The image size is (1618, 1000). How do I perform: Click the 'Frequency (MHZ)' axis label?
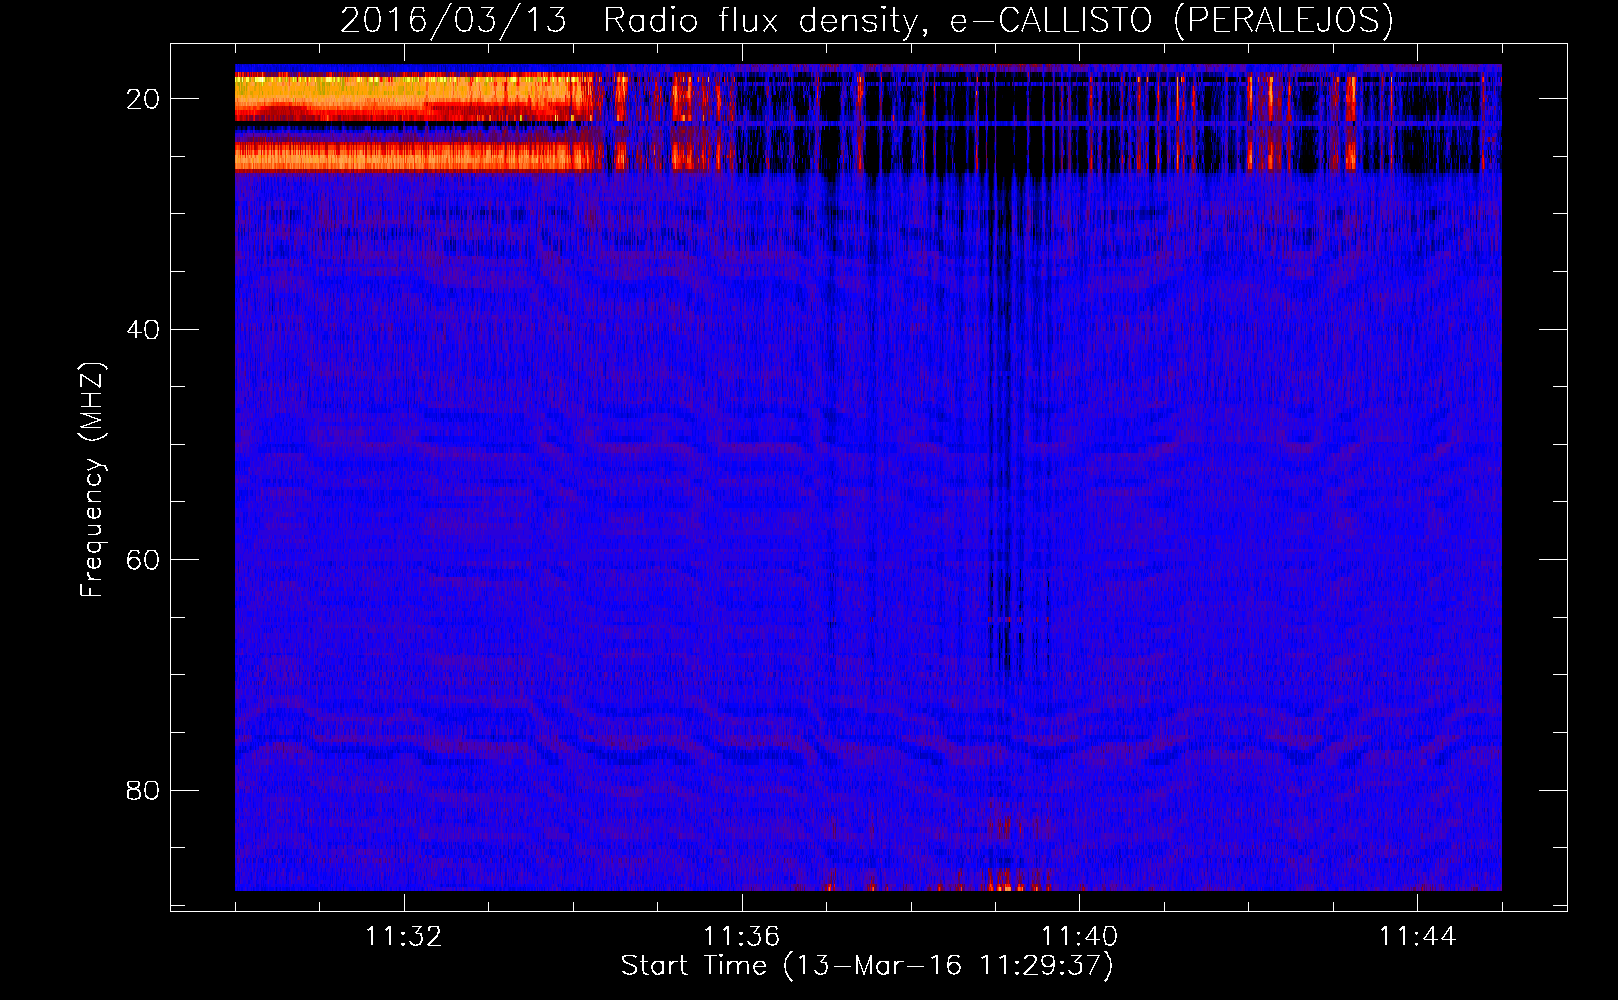[92, 480]
